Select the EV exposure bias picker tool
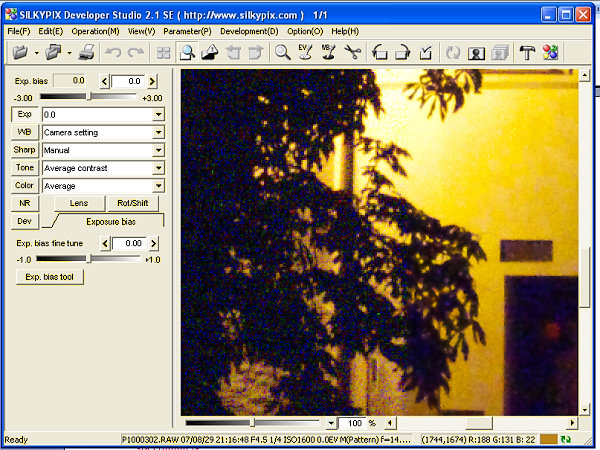Viewport: 600px width, 450px height. point(307,53)
